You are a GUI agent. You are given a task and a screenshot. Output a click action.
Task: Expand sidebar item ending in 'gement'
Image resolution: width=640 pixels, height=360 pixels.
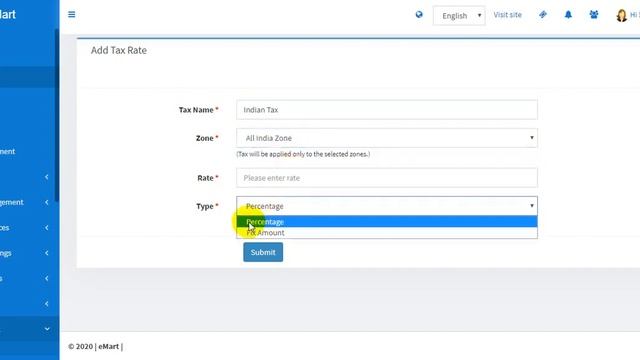coord(24,202)
